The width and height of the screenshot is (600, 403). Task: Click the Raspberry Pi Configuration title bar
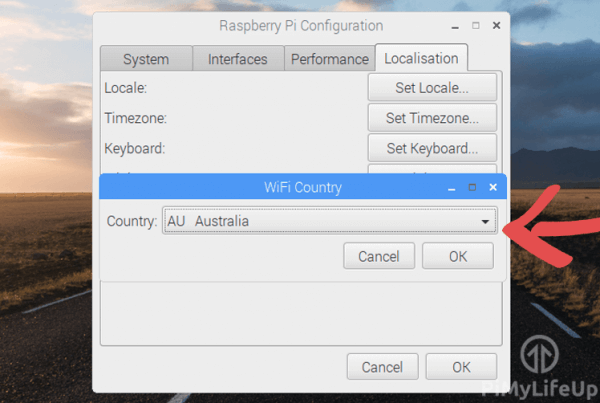pos(300,25)
